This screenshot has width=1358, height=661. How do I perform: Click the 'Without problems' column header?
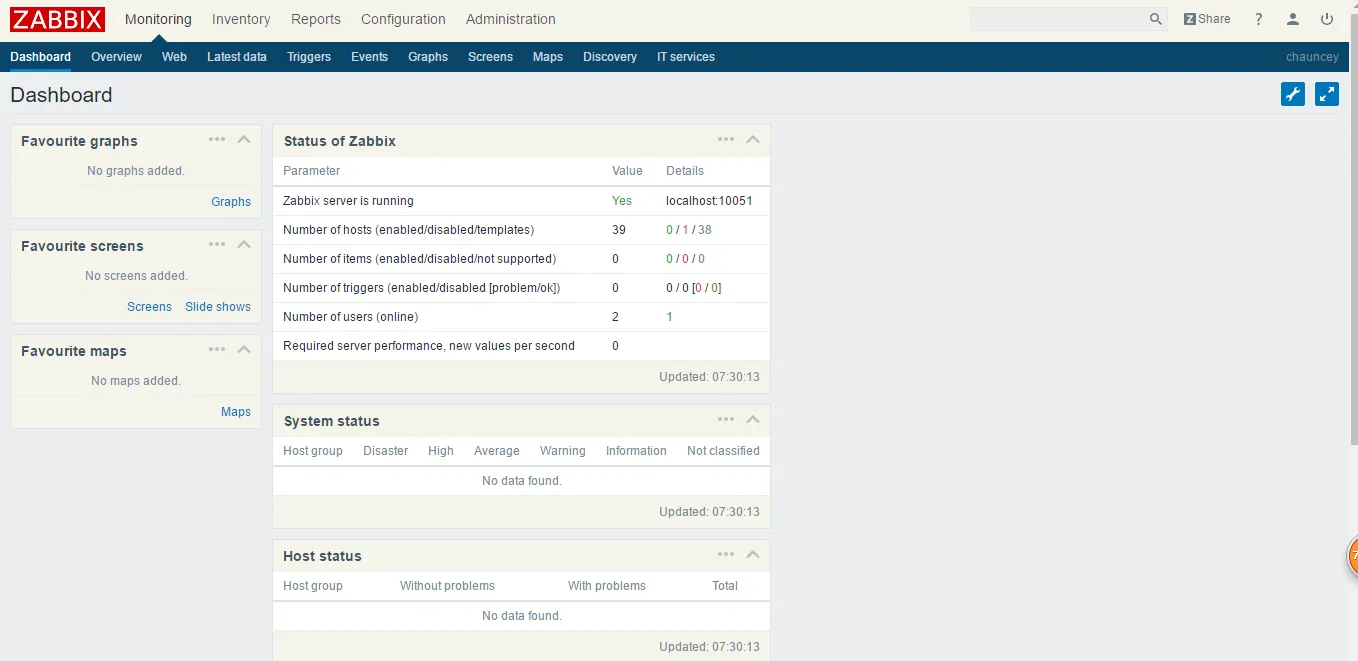pyautogui.click(x=447, y=585)
